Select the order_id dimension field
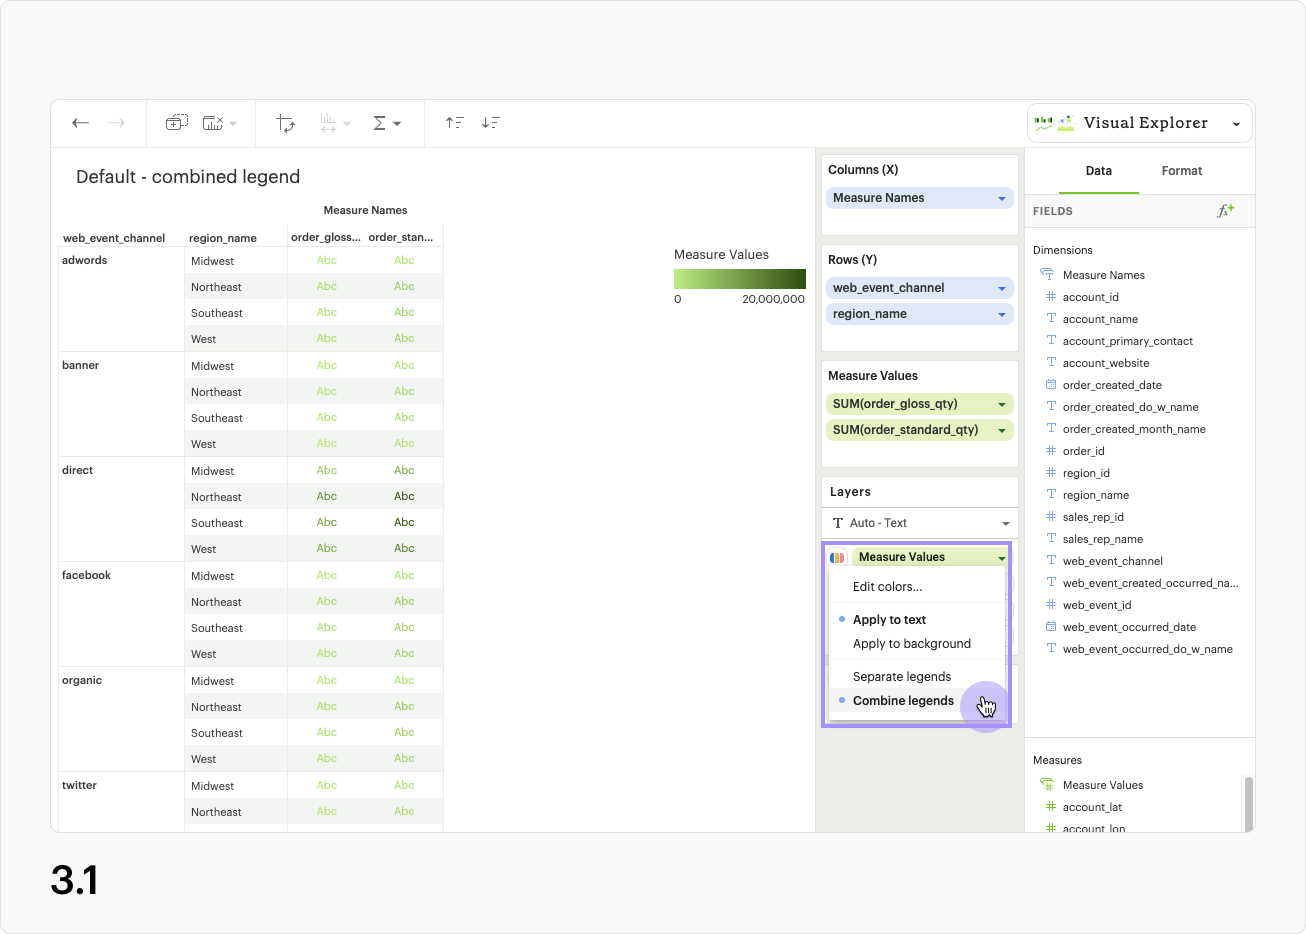 point(1083,451)
